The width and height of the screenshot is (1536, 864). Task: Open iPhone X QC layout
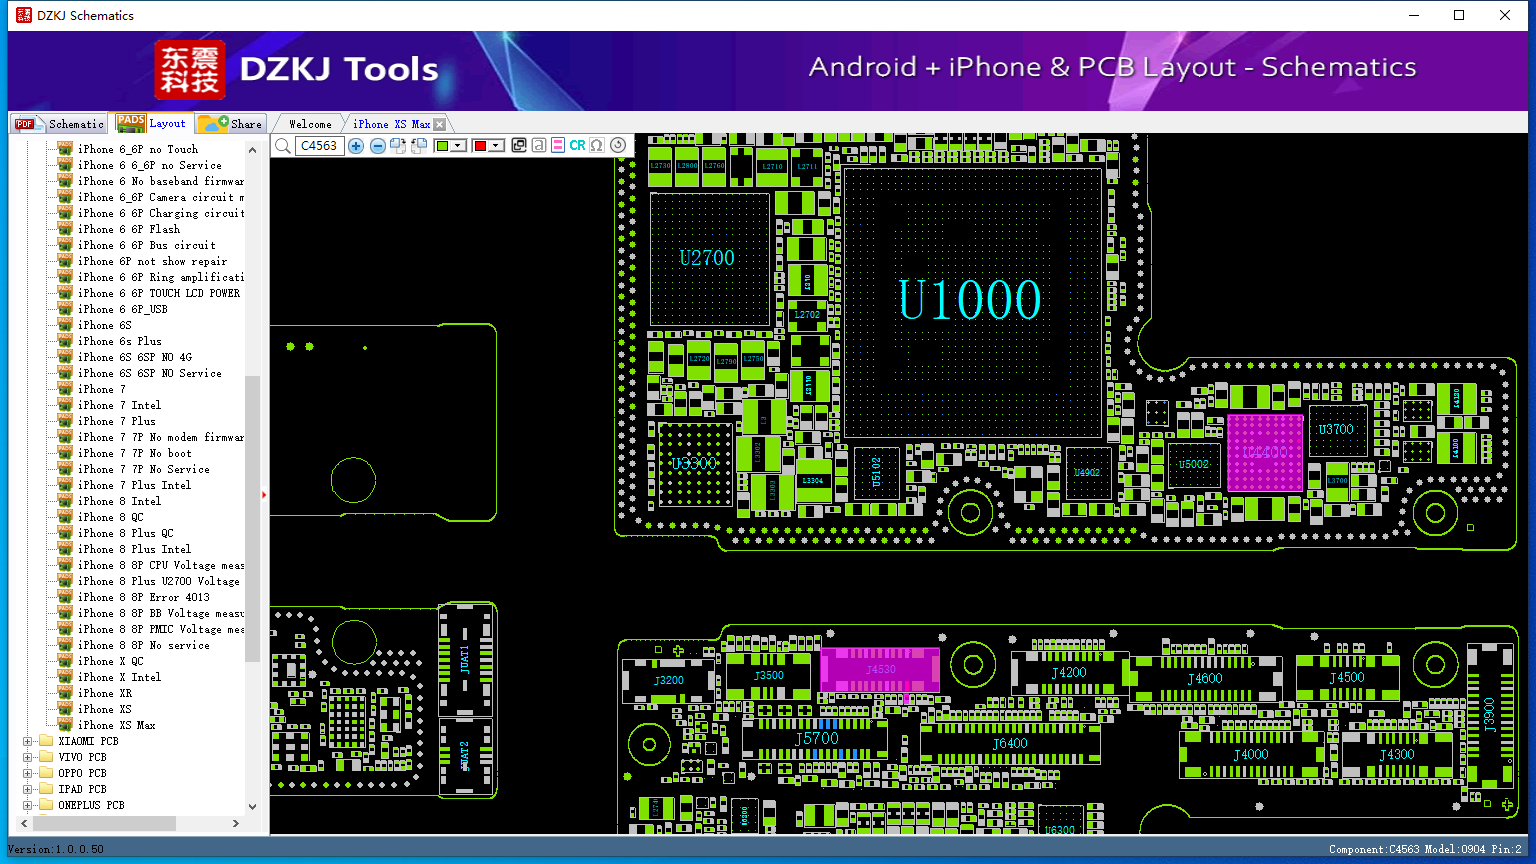pyautogui.click(x=111, y=662)
